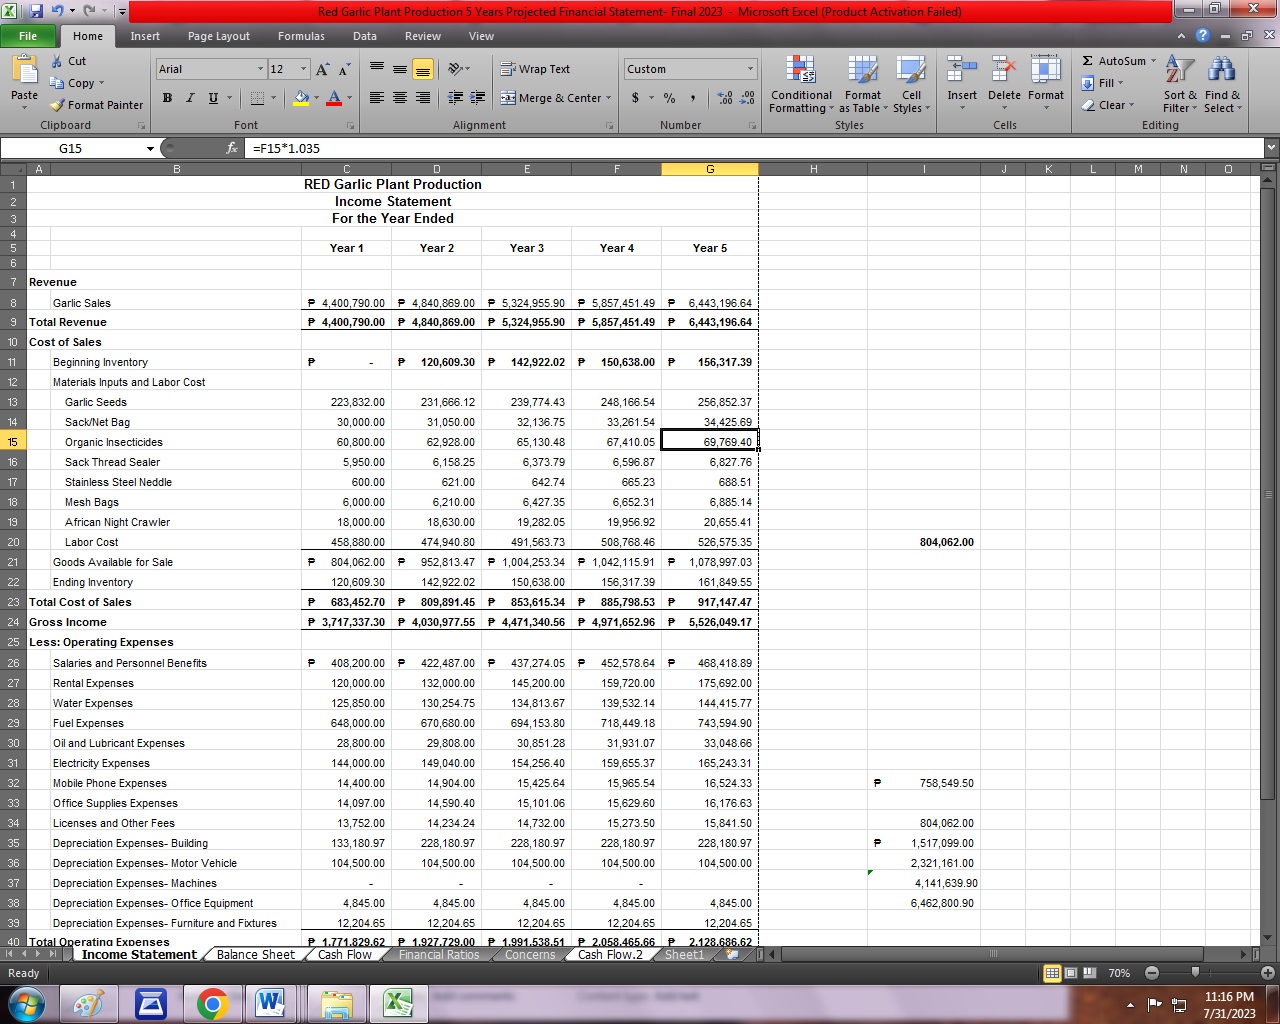Screen dimensions: 1280x1024
Task: Open Google Chrome from the taskbar
Action: point(212,1003)
